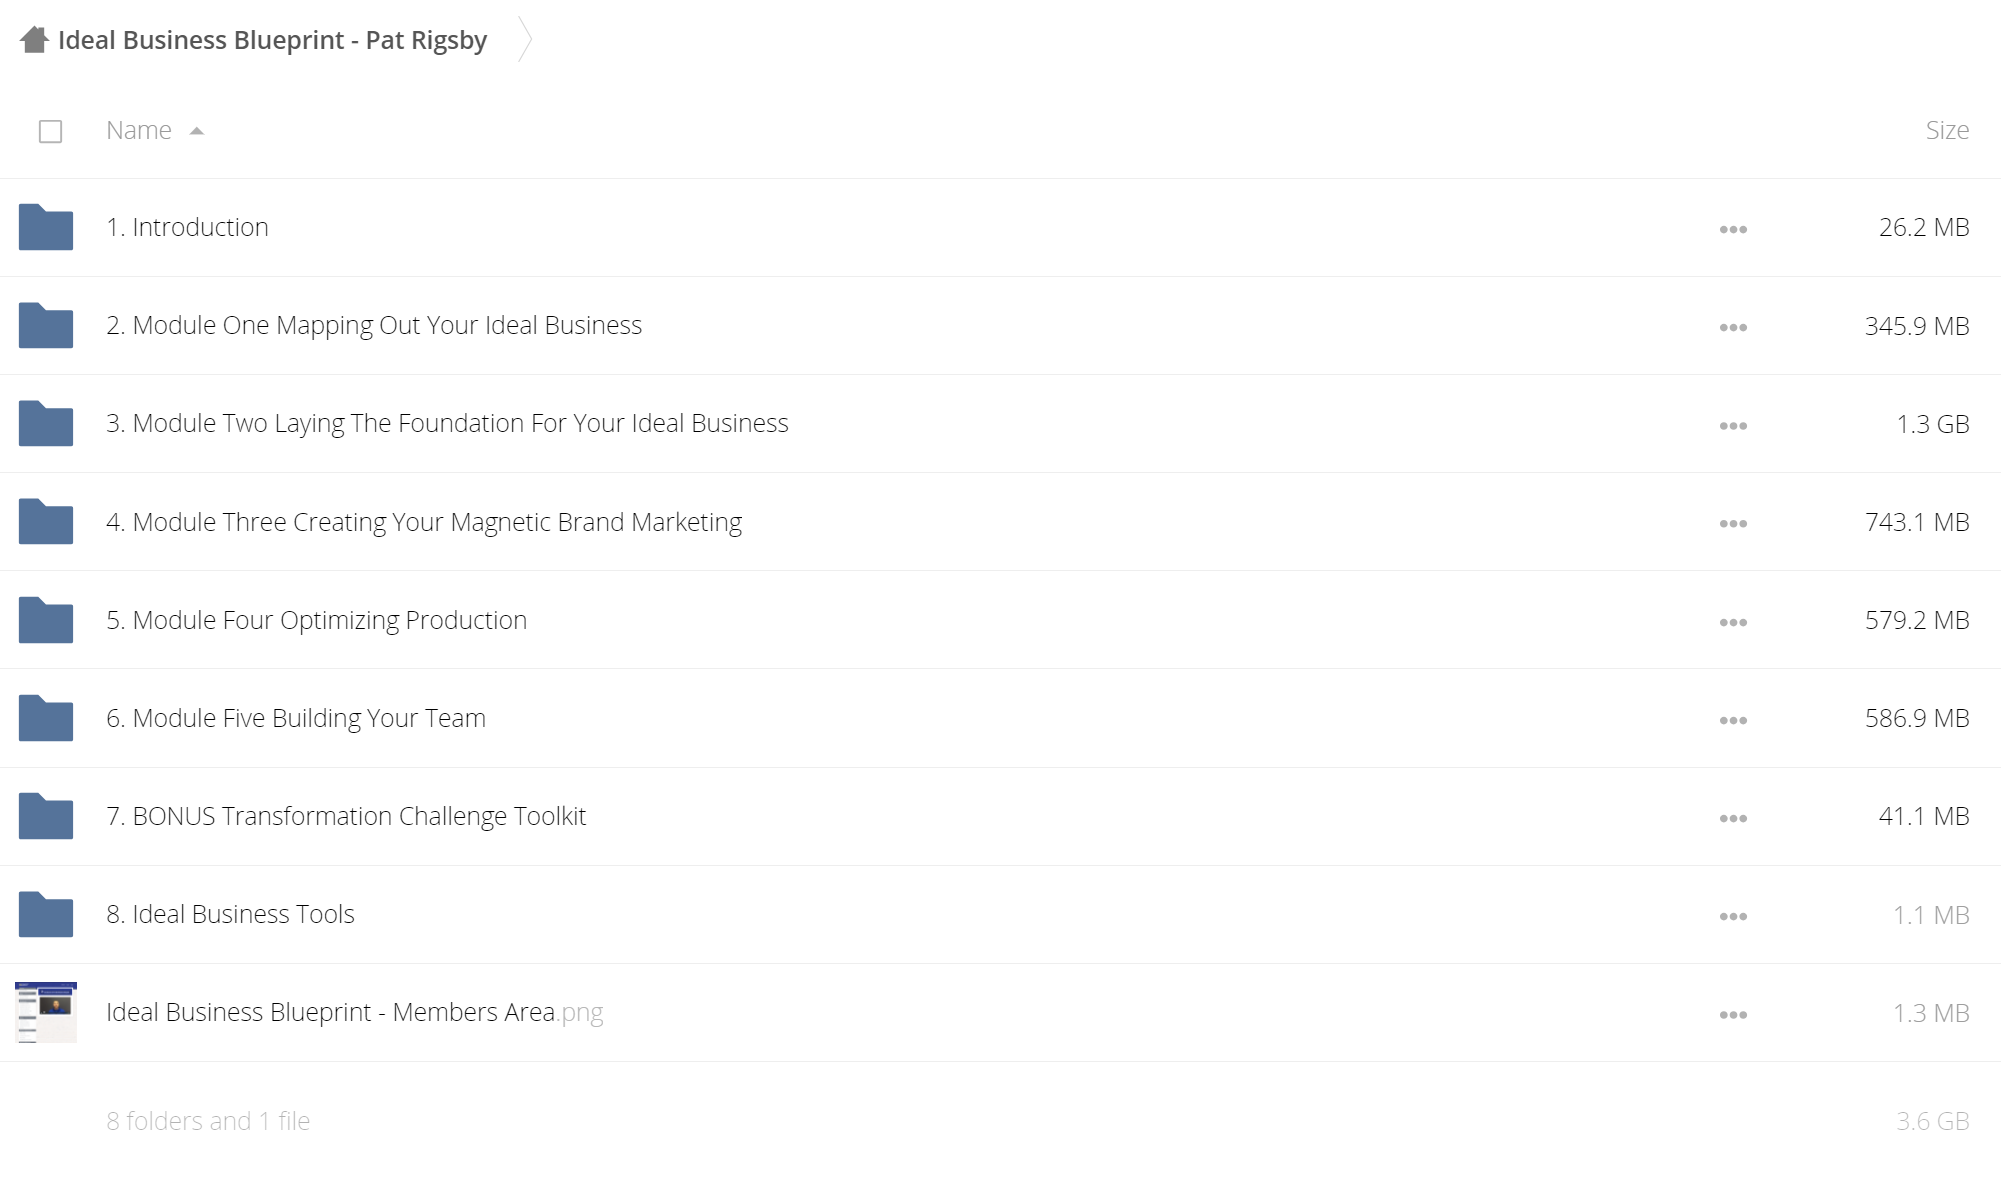Sort files by Size column
2001x1181 pixels.
[x=1947, y=130]
